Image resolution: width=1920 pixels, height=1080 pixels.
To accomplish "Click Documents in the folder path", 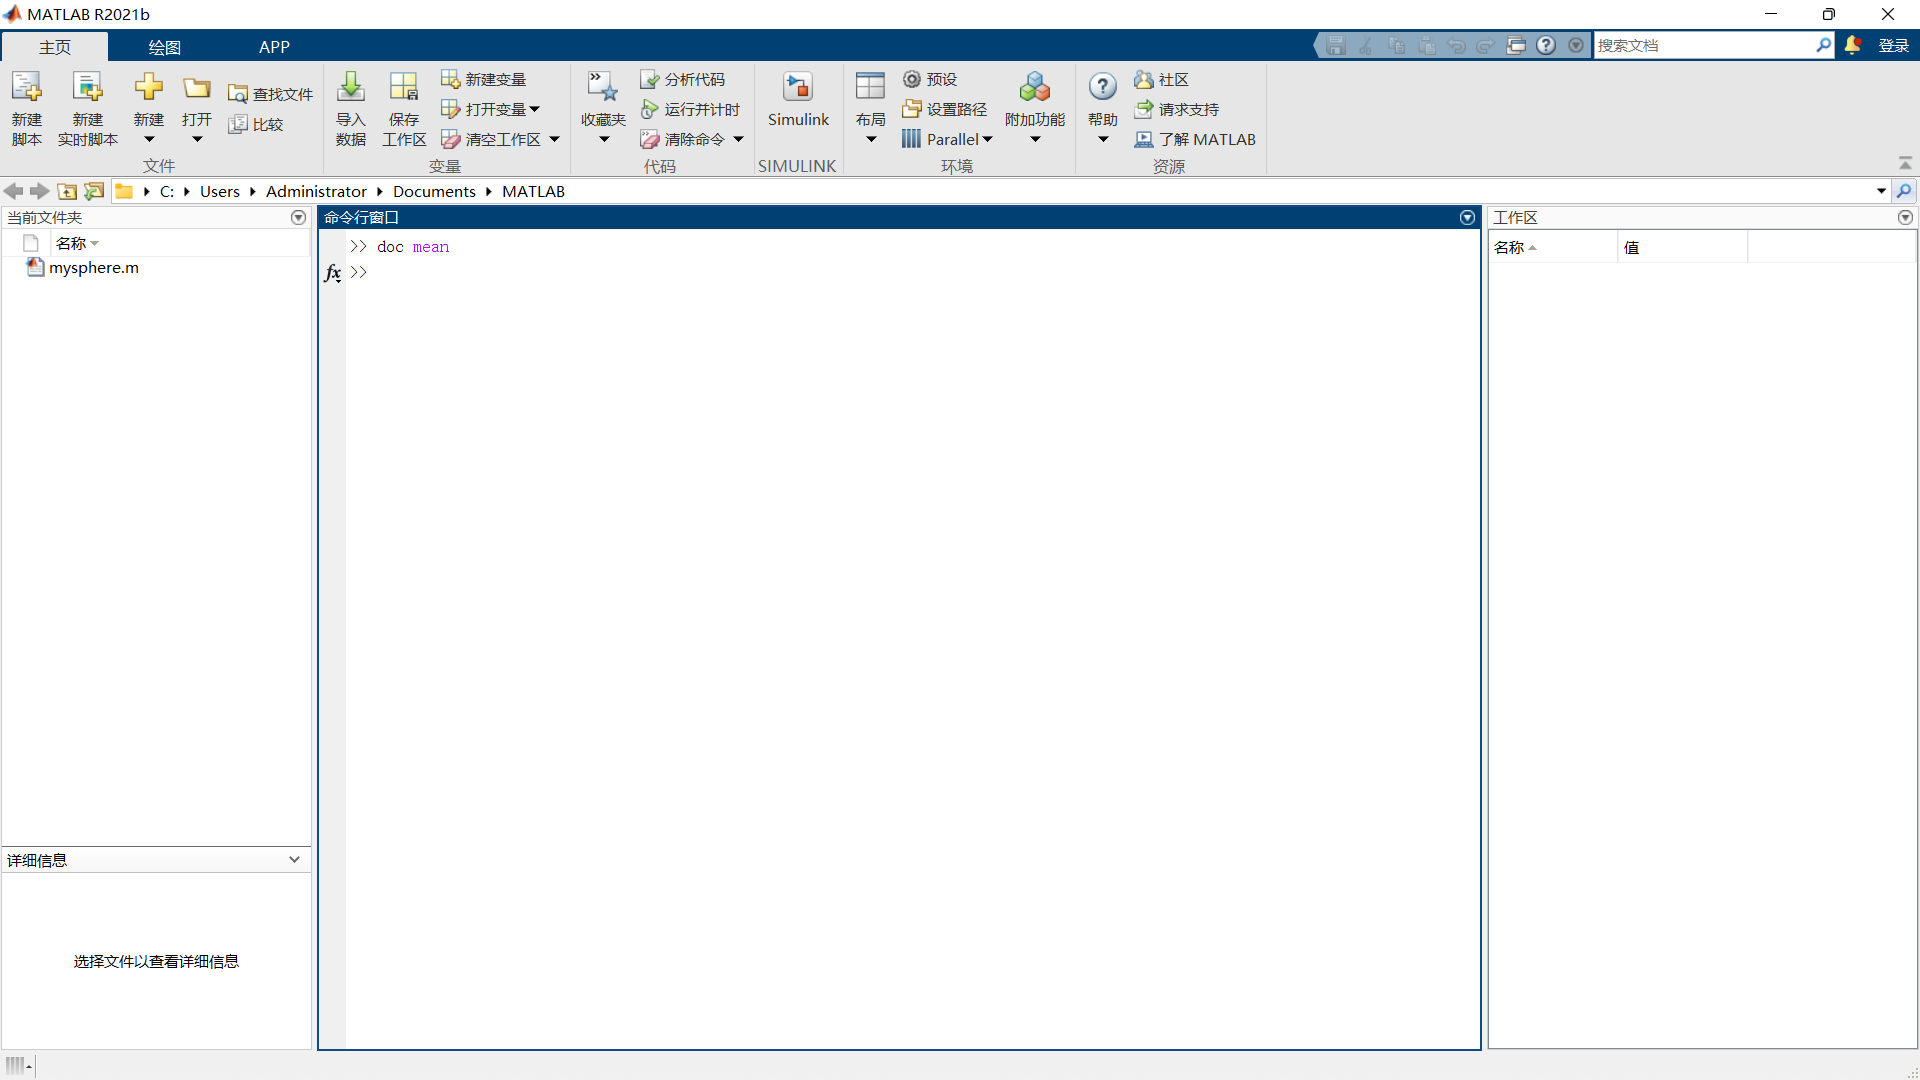I will (x=434, y=191).
